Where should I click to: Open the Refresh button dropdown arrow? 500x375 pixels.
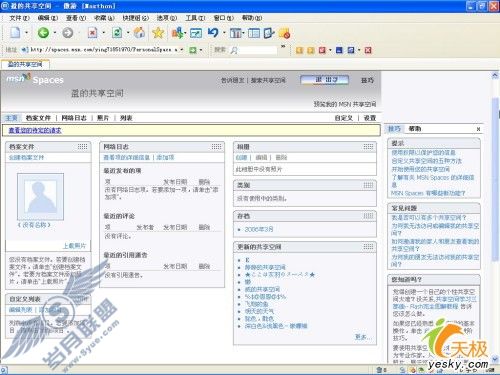click(x=128, y=33)
